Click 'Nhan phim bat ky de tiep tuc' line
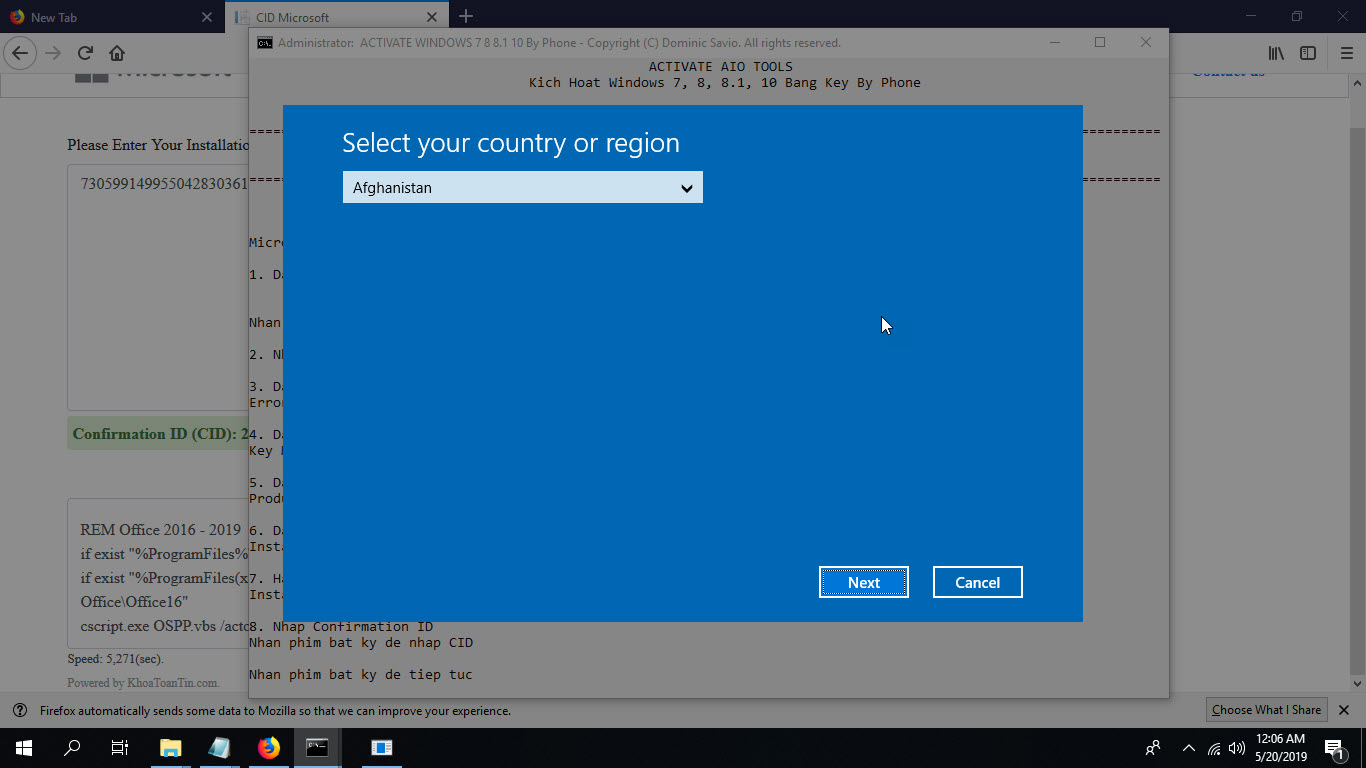The image size is (1366, 768). point(360,675)
